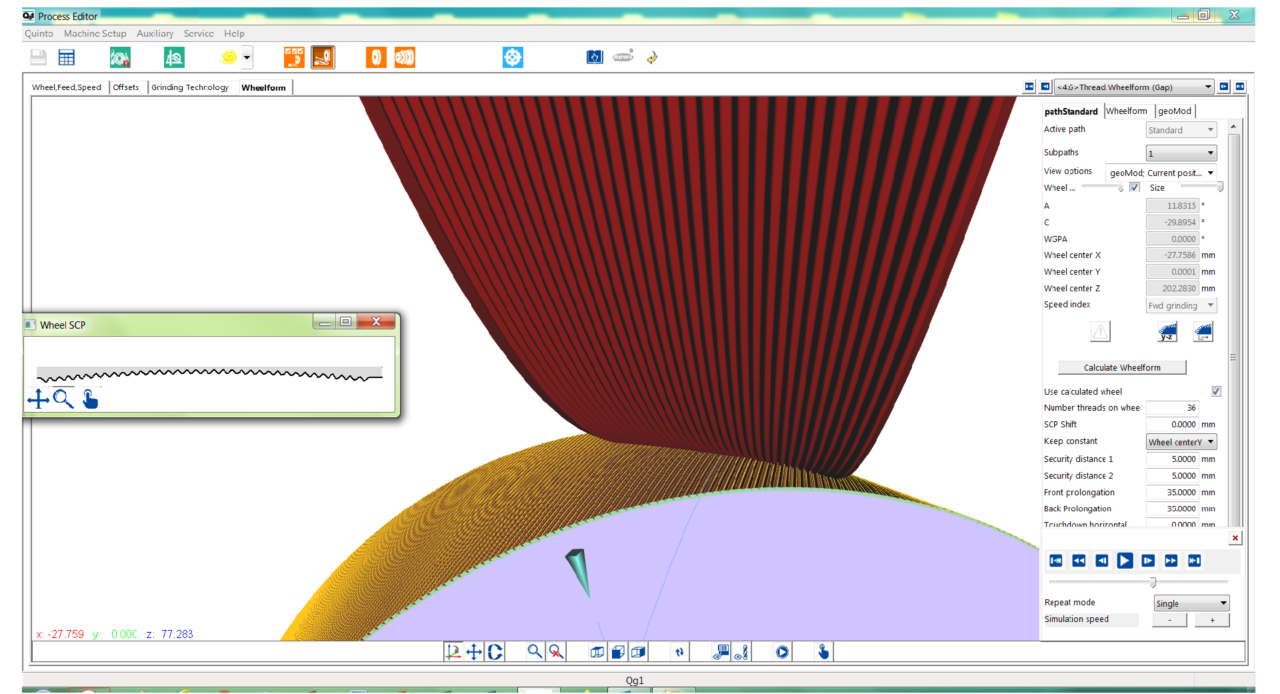
Task: Click the green dresser setup toolbar icon
Action: [x=174, y=58]
